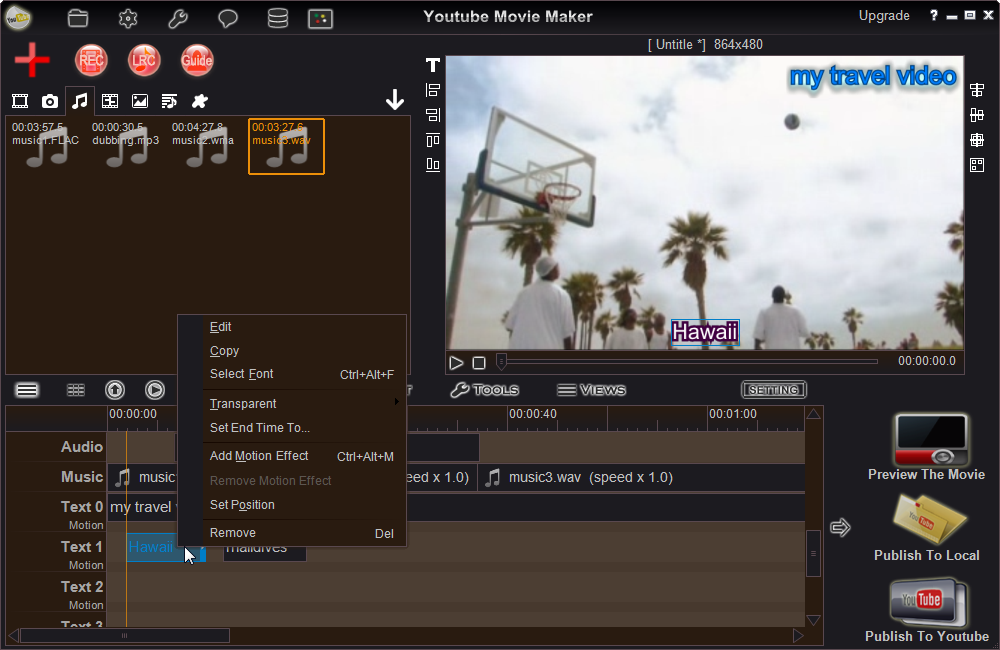Click the timeline scroll down arrow
Viewport: 1000px width, 650px height.
point(813,620)
